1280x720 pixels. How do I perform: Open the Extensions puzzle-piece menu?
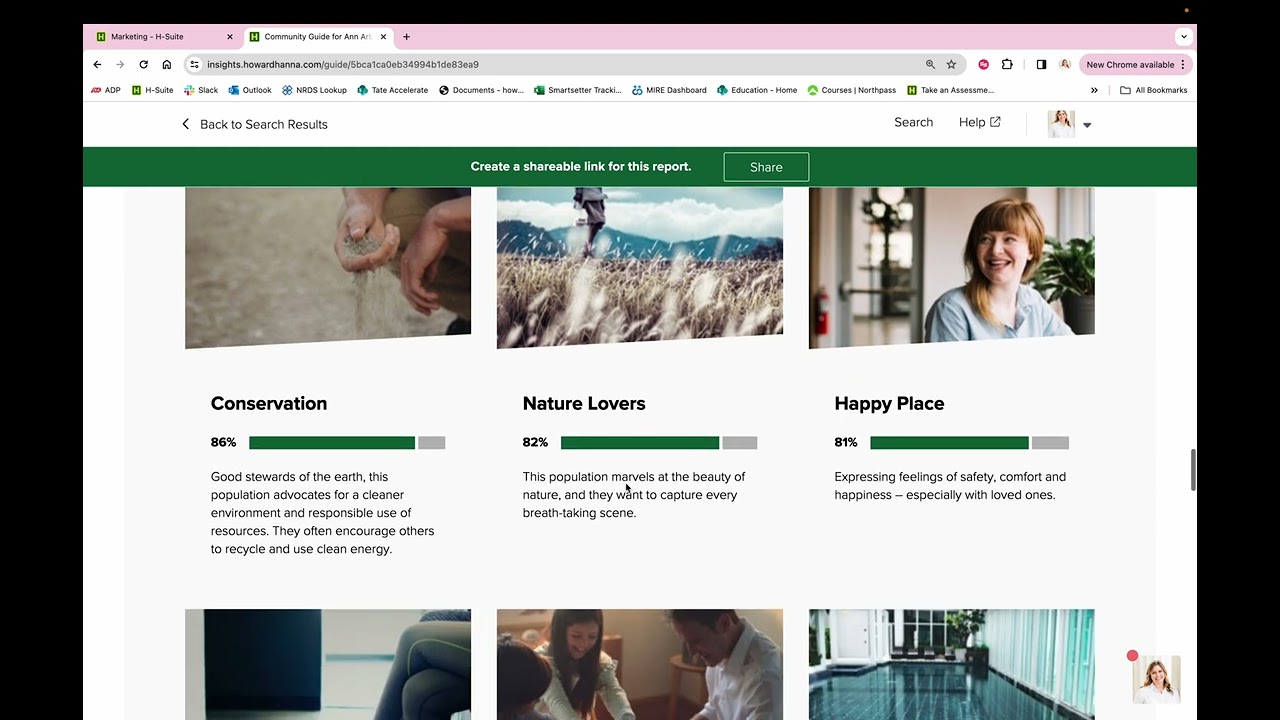coord(1007,64)
